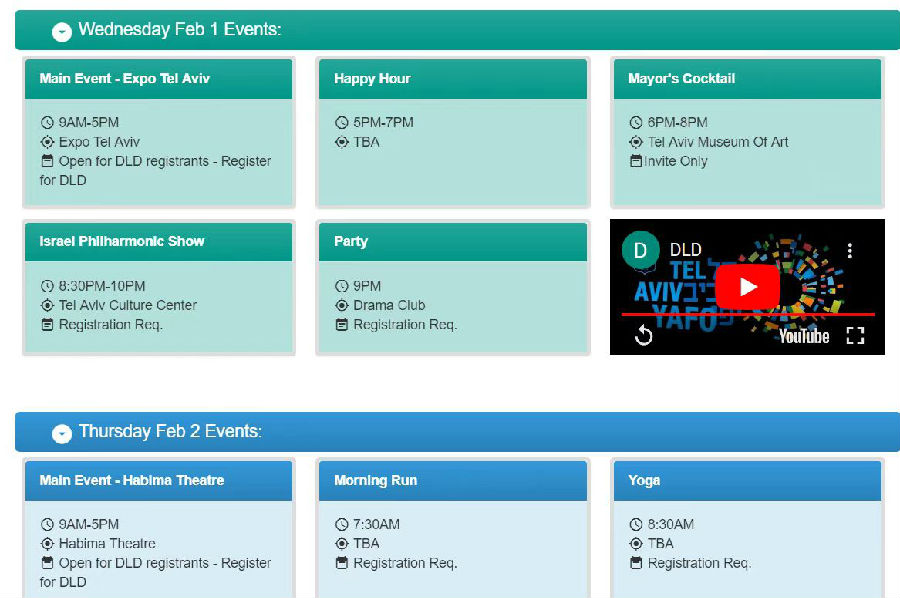This screenshot has width=900, height=598.
Task: Open the Morning Run event header
Action: 452,481
